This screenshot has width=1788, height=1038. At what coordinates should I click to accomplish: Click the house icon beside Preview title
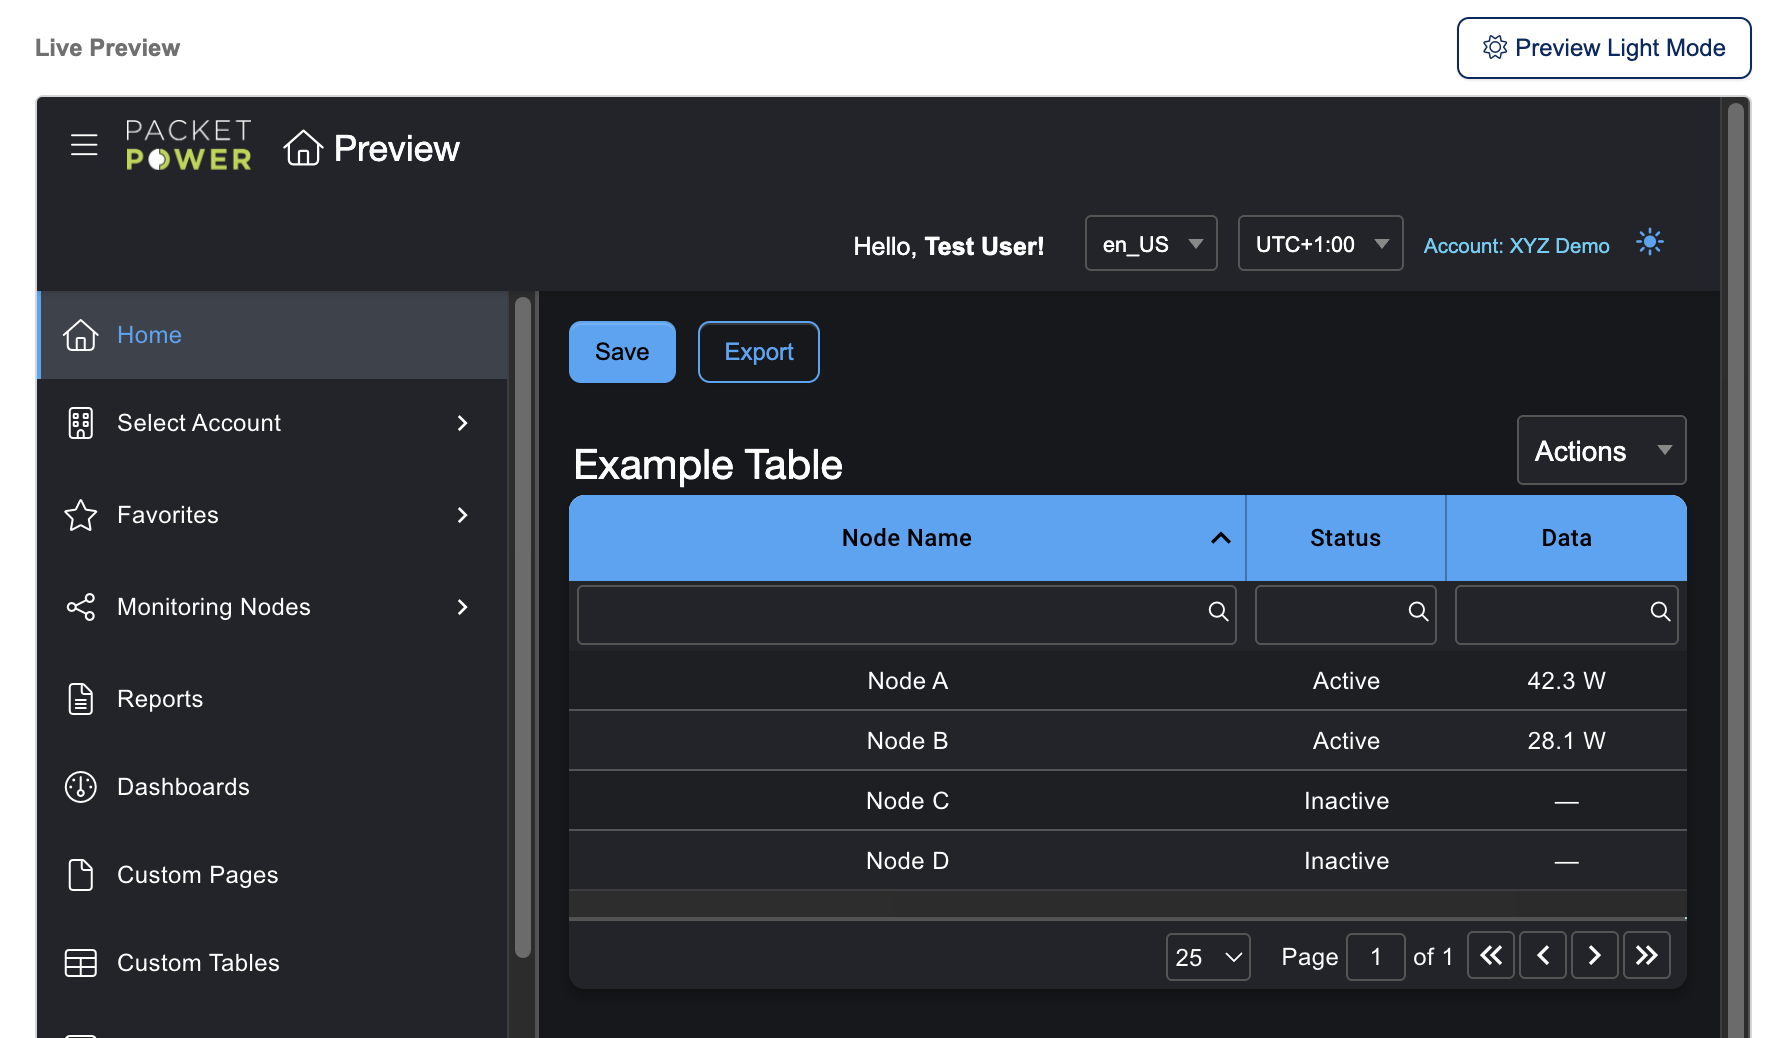[303, 148]
